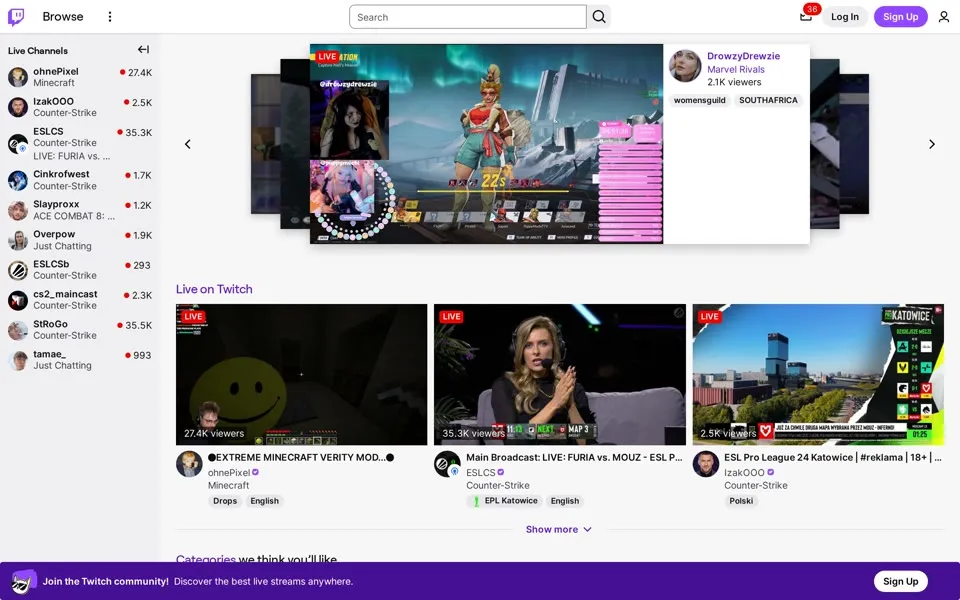Click ESLCS avatar under stream card

click(448, 464)
